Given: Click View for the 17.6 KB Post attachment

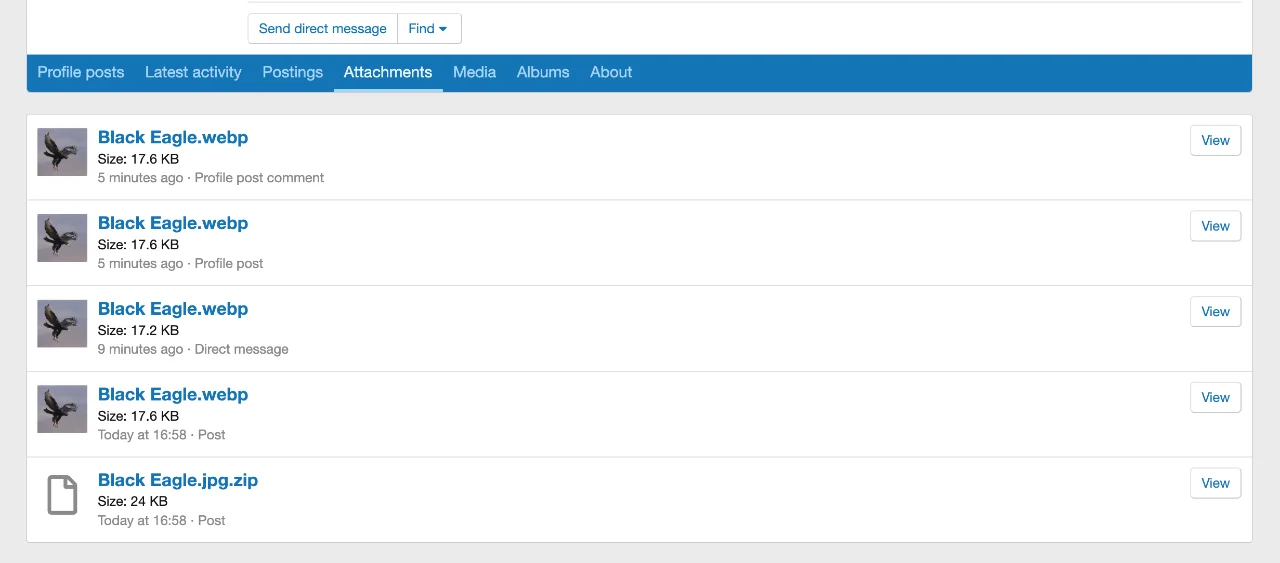Looking at the screenshot, I should click(x=1215, y=397).
